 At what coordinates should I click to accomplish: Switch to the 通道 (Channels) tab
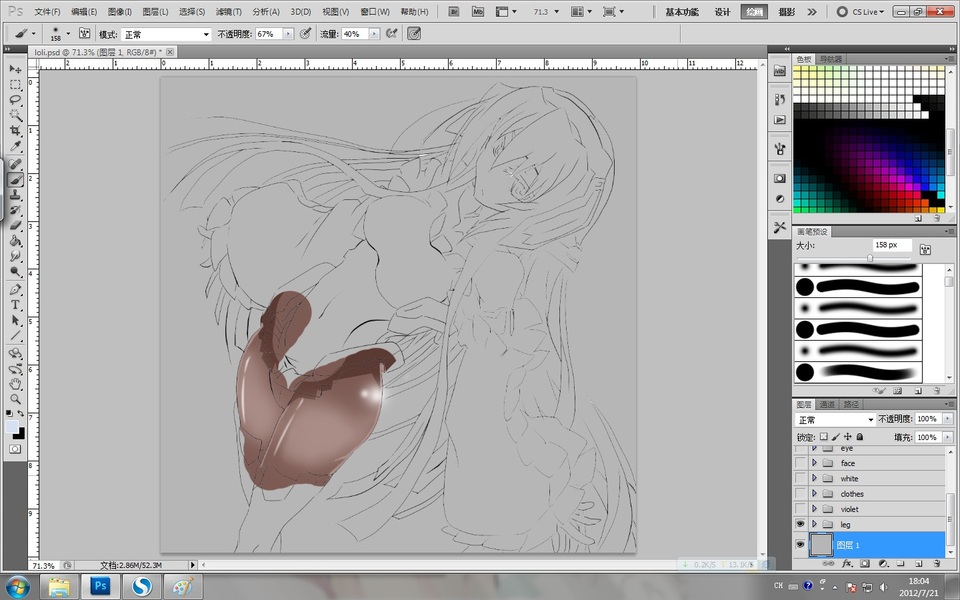point(828,405)
